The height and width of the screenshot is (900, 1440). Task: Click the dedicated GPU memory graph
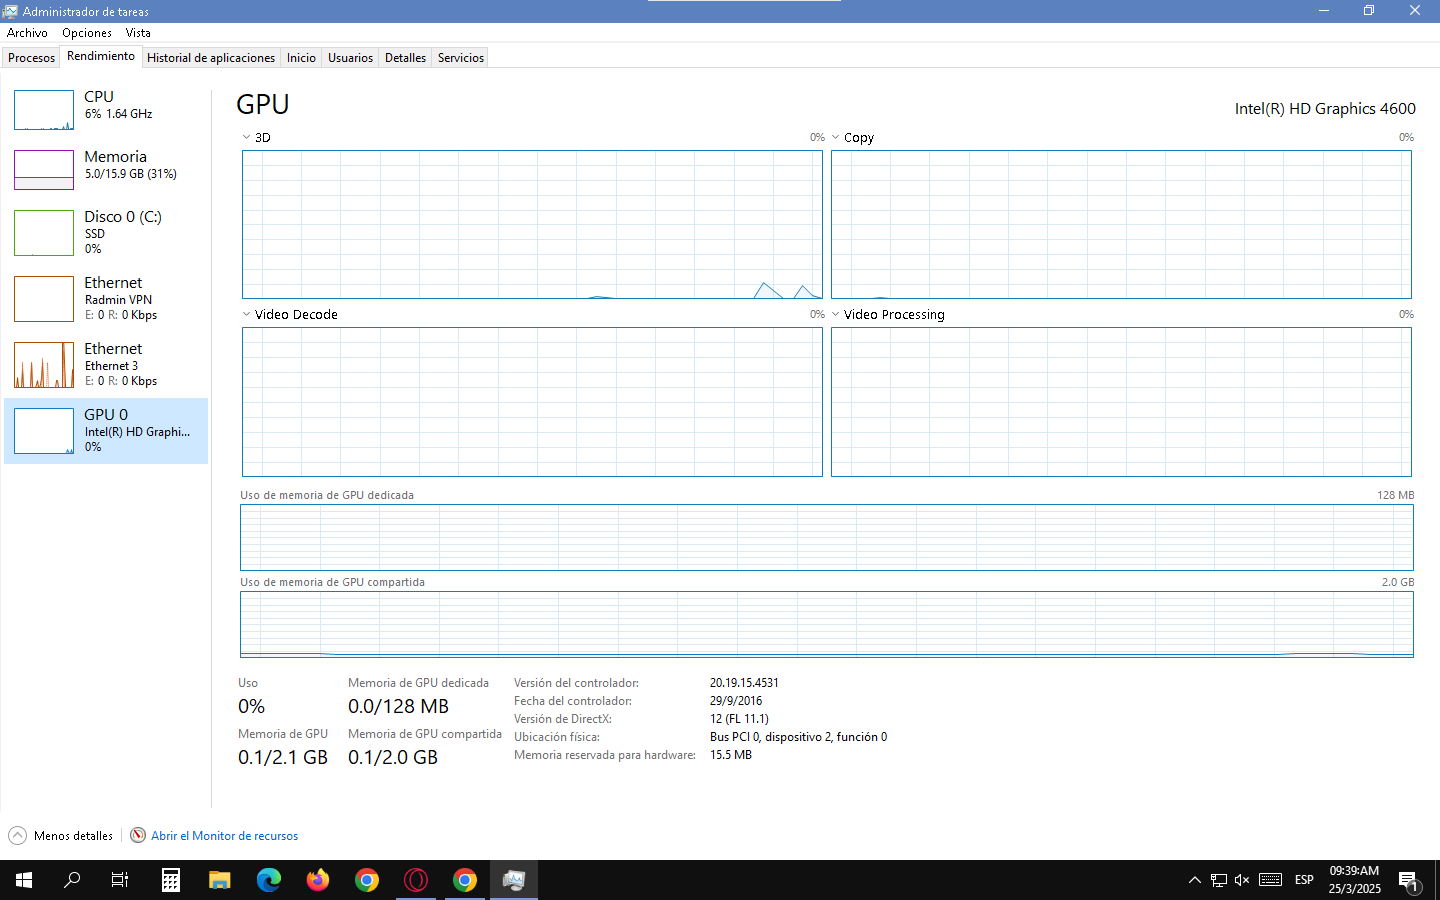point(826,538)
